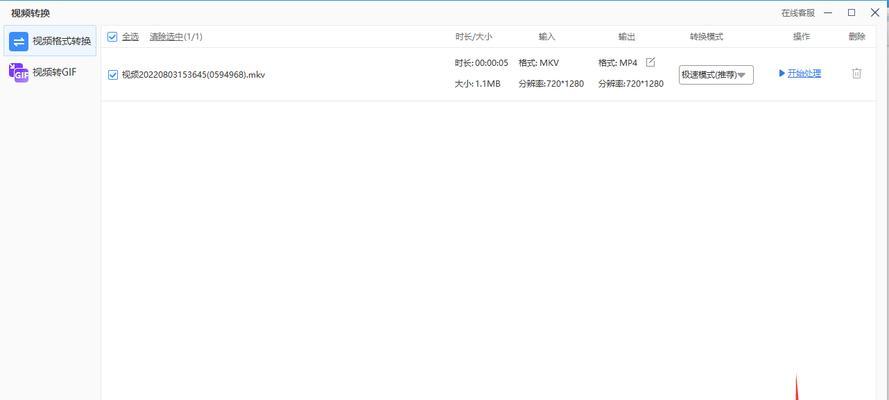
Task: Click the 时长/大小 column header
Action: 473,37
